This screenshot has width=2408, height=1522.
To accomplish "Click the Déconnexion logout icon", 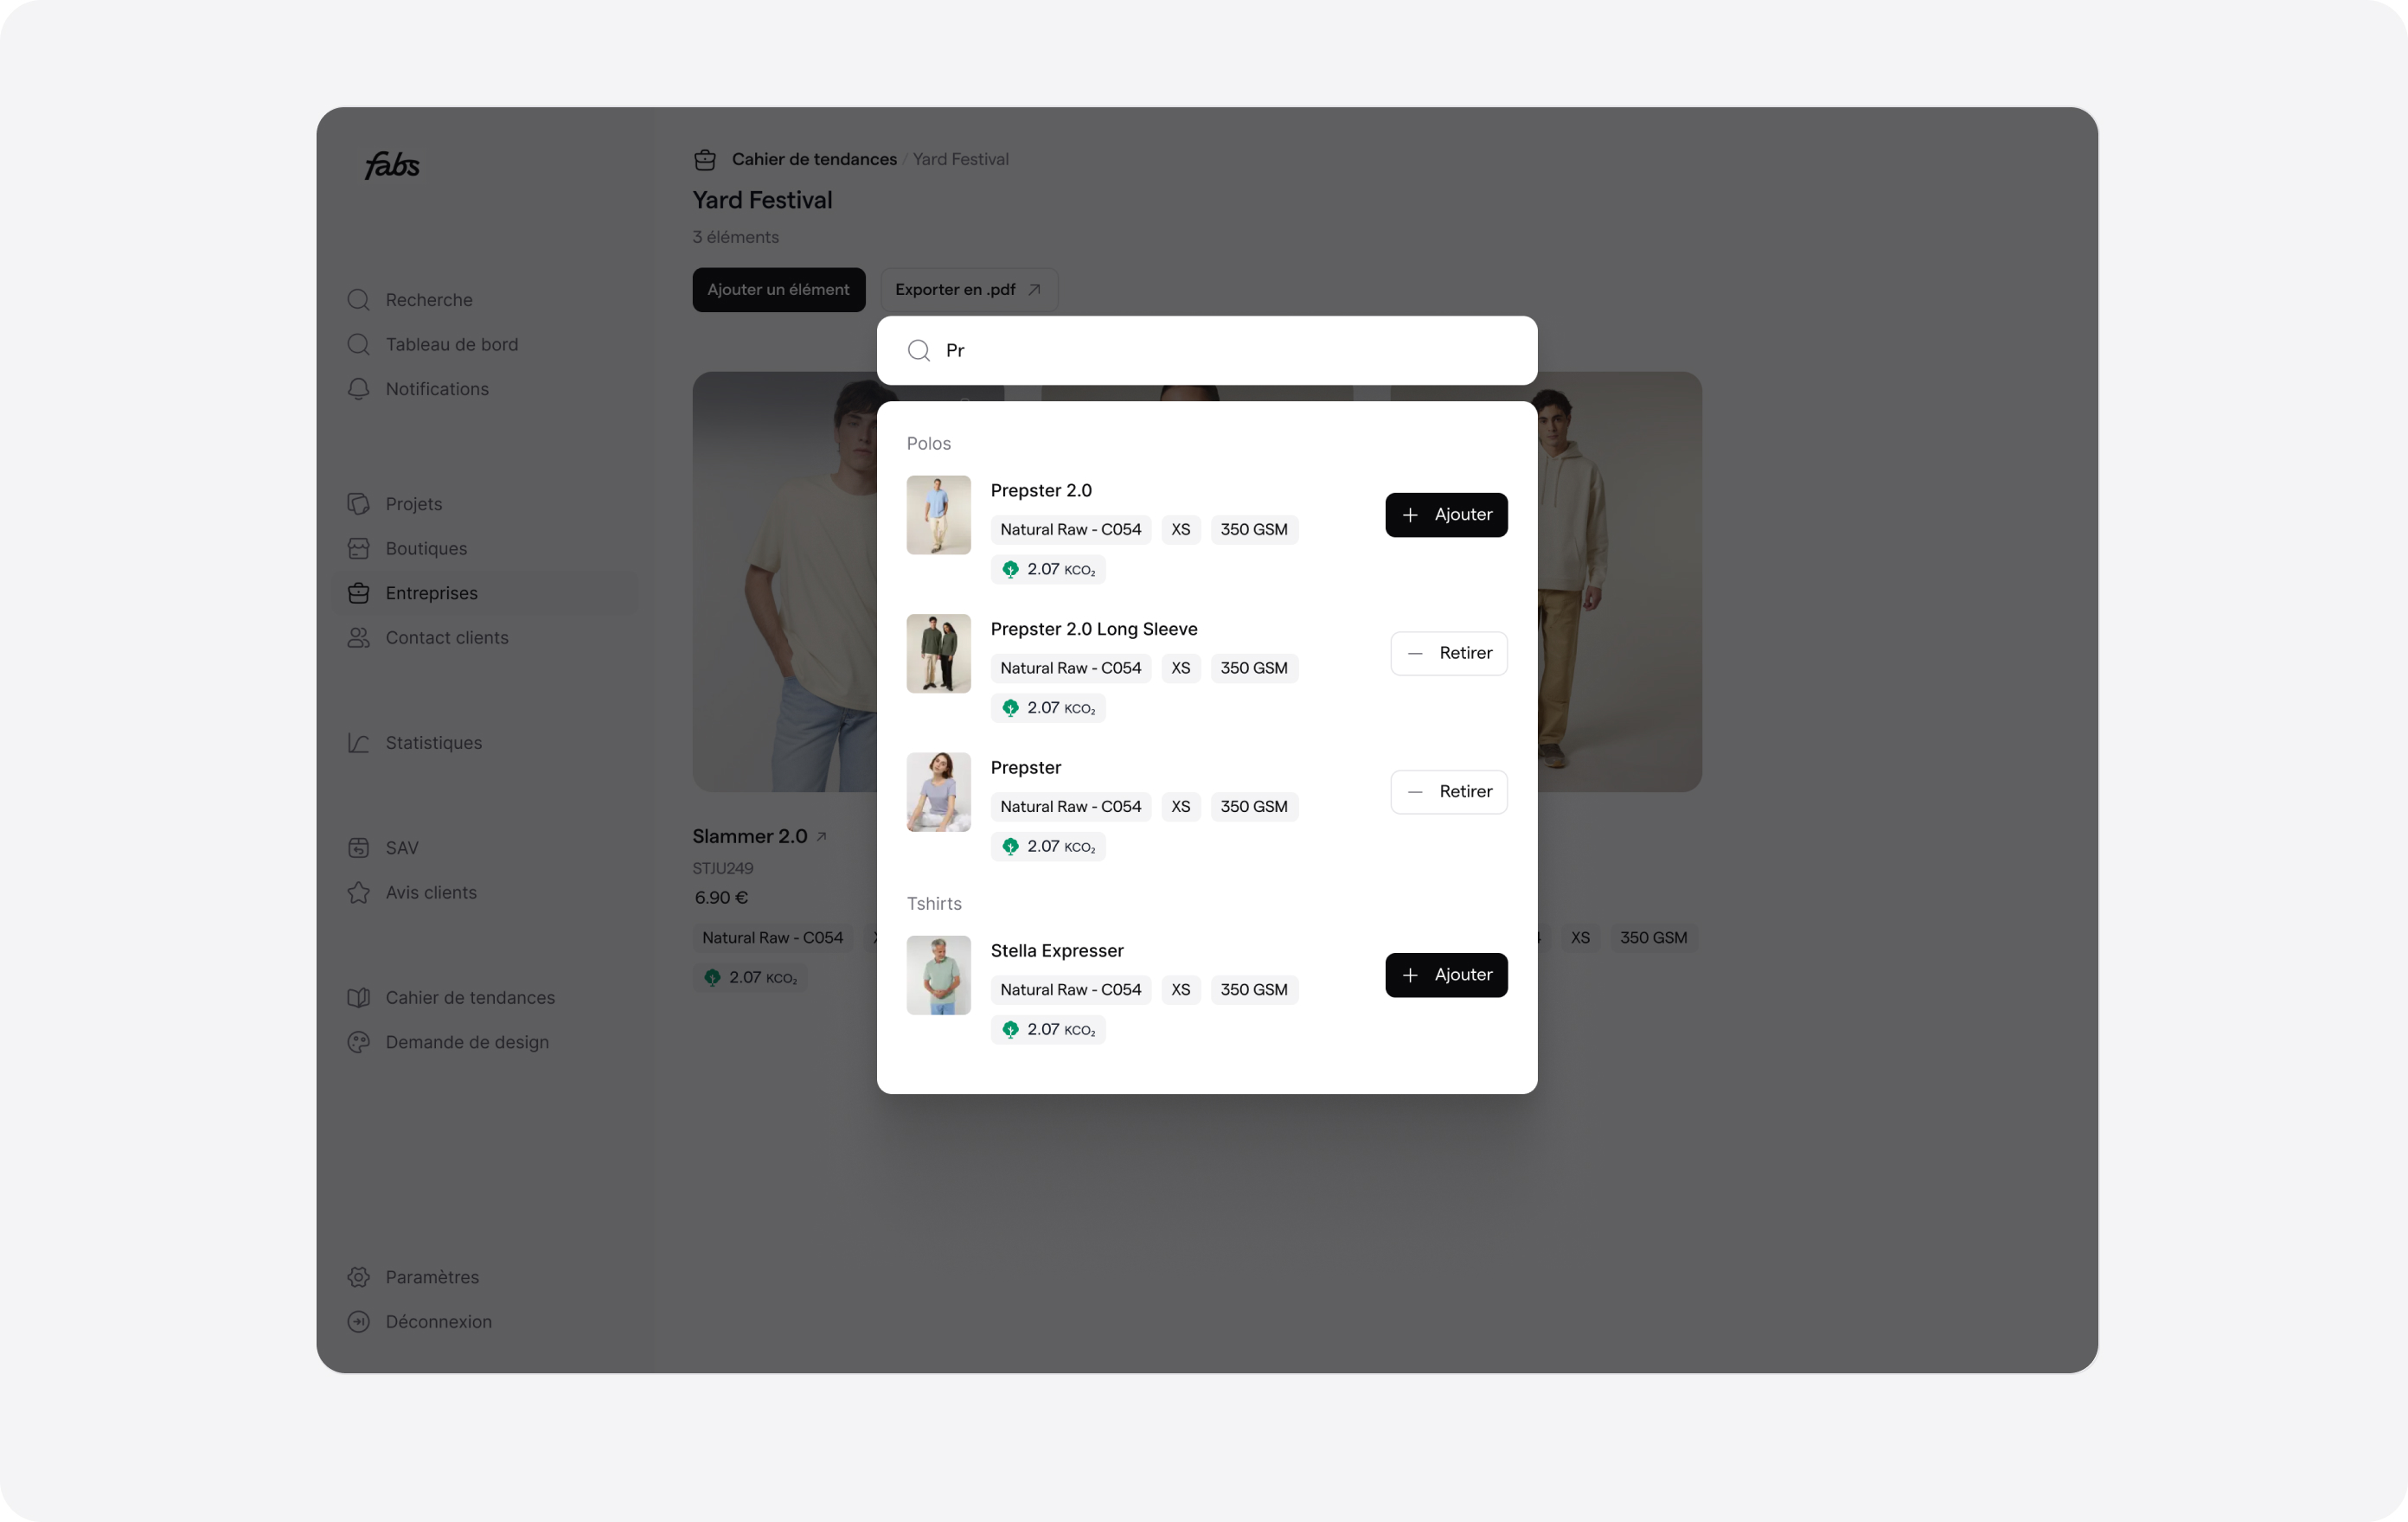I will [x=359, y=1322].
